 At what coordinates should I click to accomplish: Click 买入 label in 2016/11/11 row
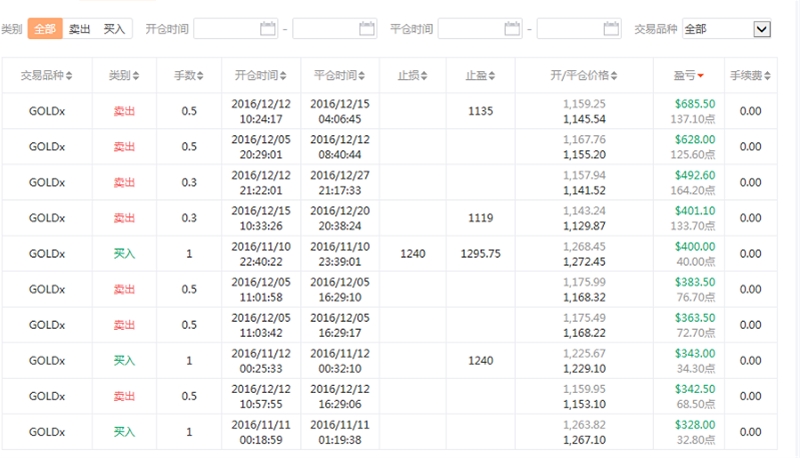[124, 432]
